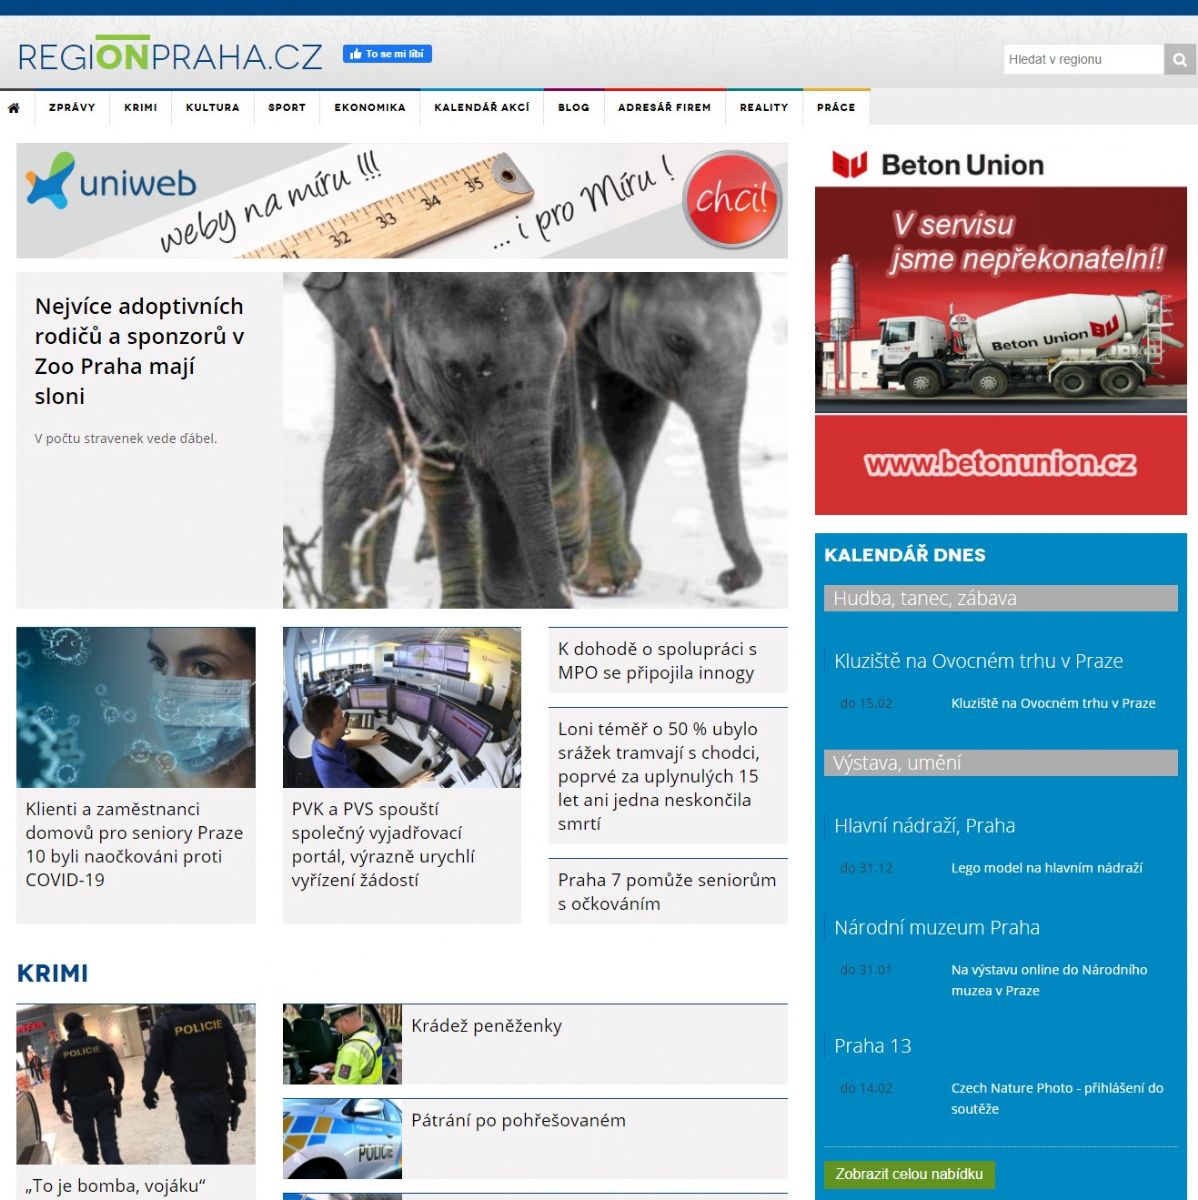Click the RegionPraha.cz site logo

pos(170,56)
